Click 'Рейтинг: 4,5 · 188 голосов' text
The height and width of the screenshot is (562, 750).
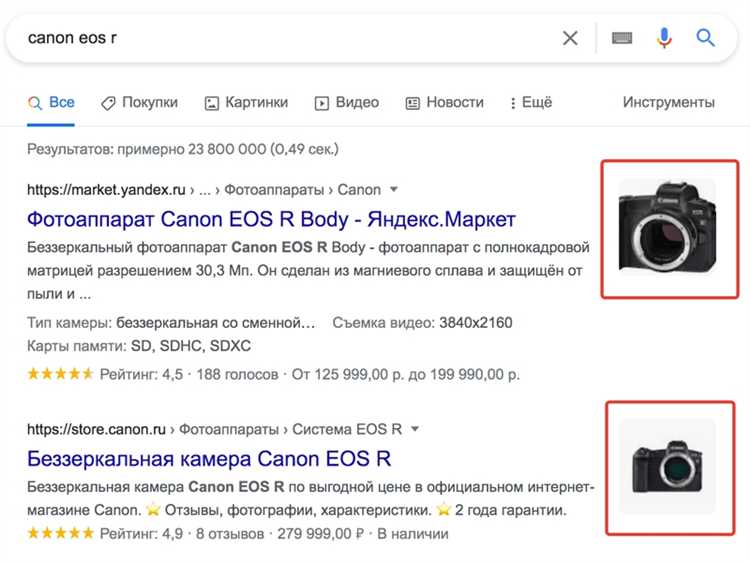coord(189,374)
